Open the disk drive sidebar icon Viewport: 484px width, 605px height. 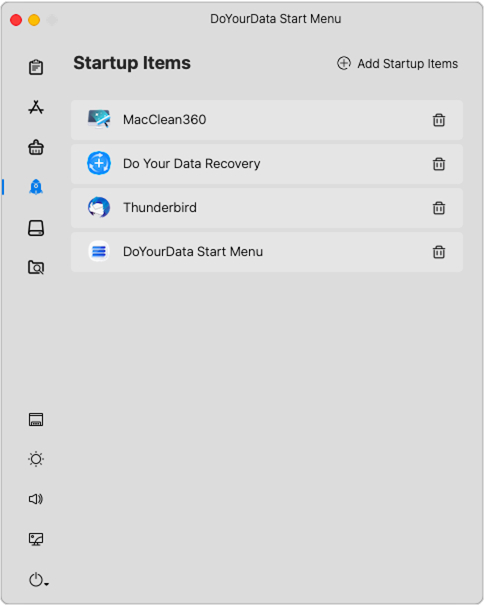(x=36, y=228)
